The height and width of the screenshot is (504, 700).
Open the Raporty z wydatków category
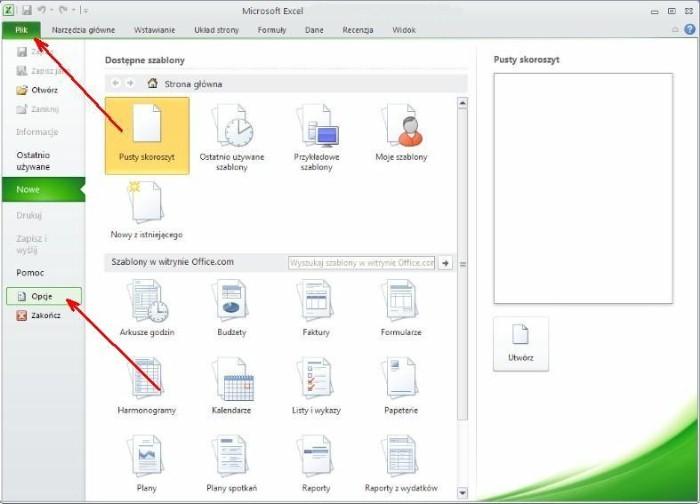[x=401, y=464]
